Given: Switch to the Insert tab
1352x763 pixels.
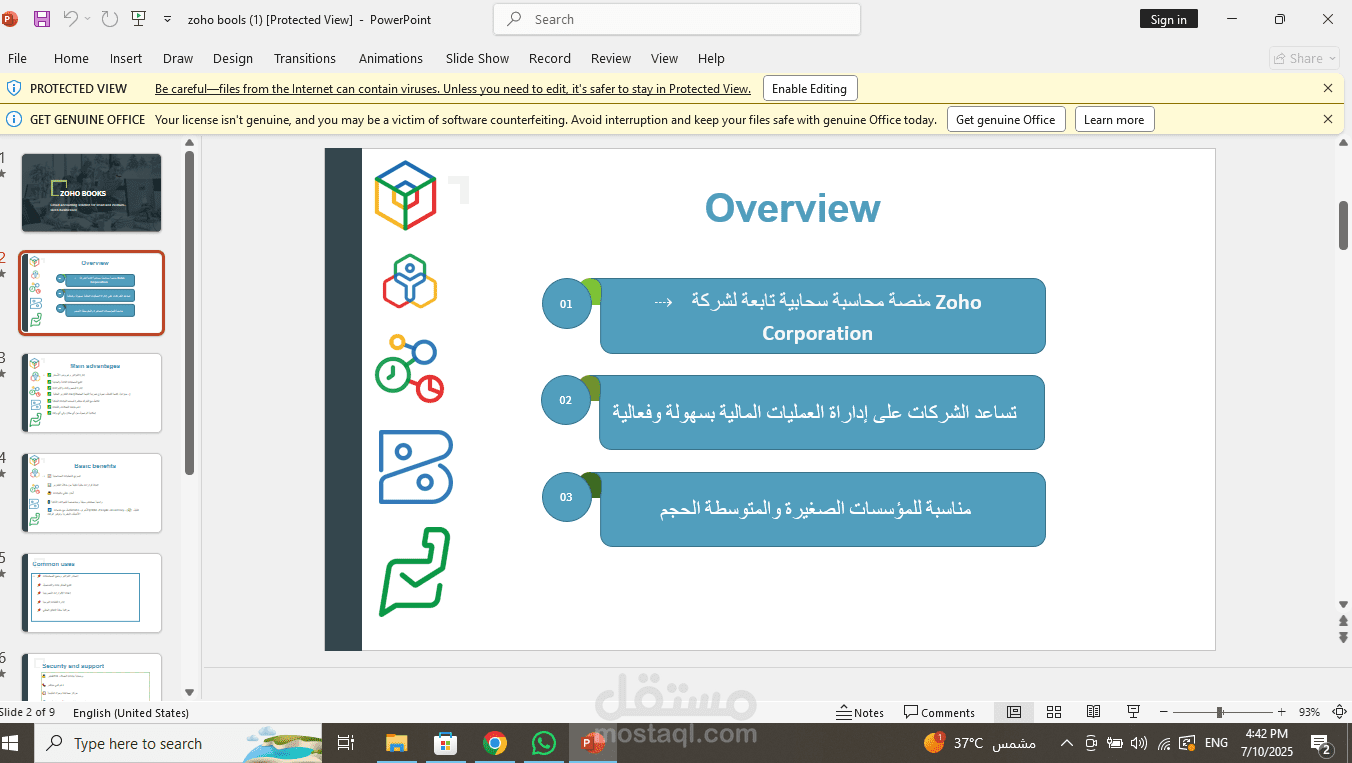Looking at the screenshot, I should 126,58.
